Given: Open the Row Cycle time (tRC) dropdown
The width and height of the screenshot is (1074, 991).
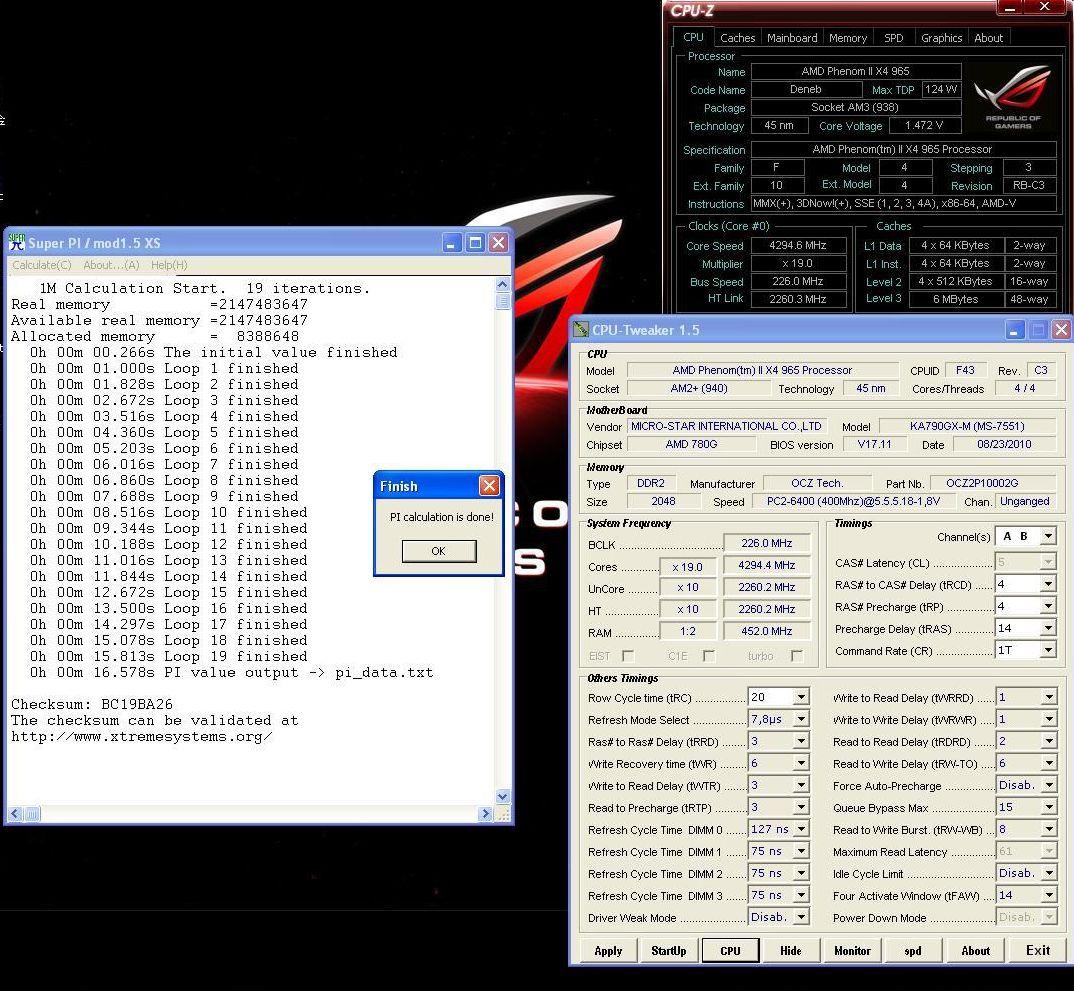Looking at the screenshot, I should (801, 697).
